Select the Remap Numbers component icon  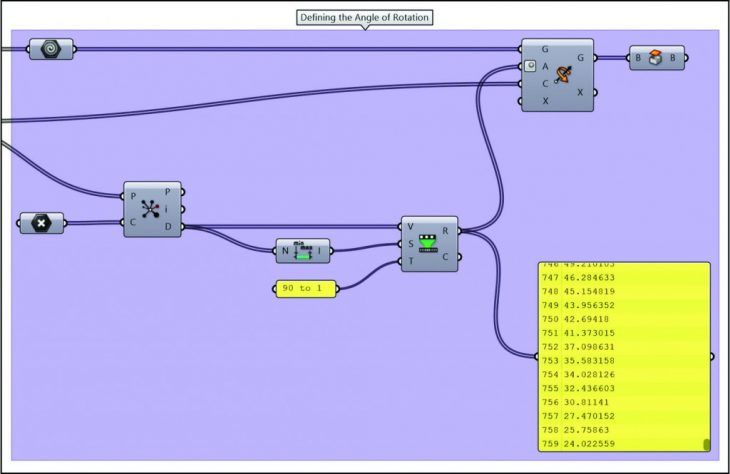(429, 244)
